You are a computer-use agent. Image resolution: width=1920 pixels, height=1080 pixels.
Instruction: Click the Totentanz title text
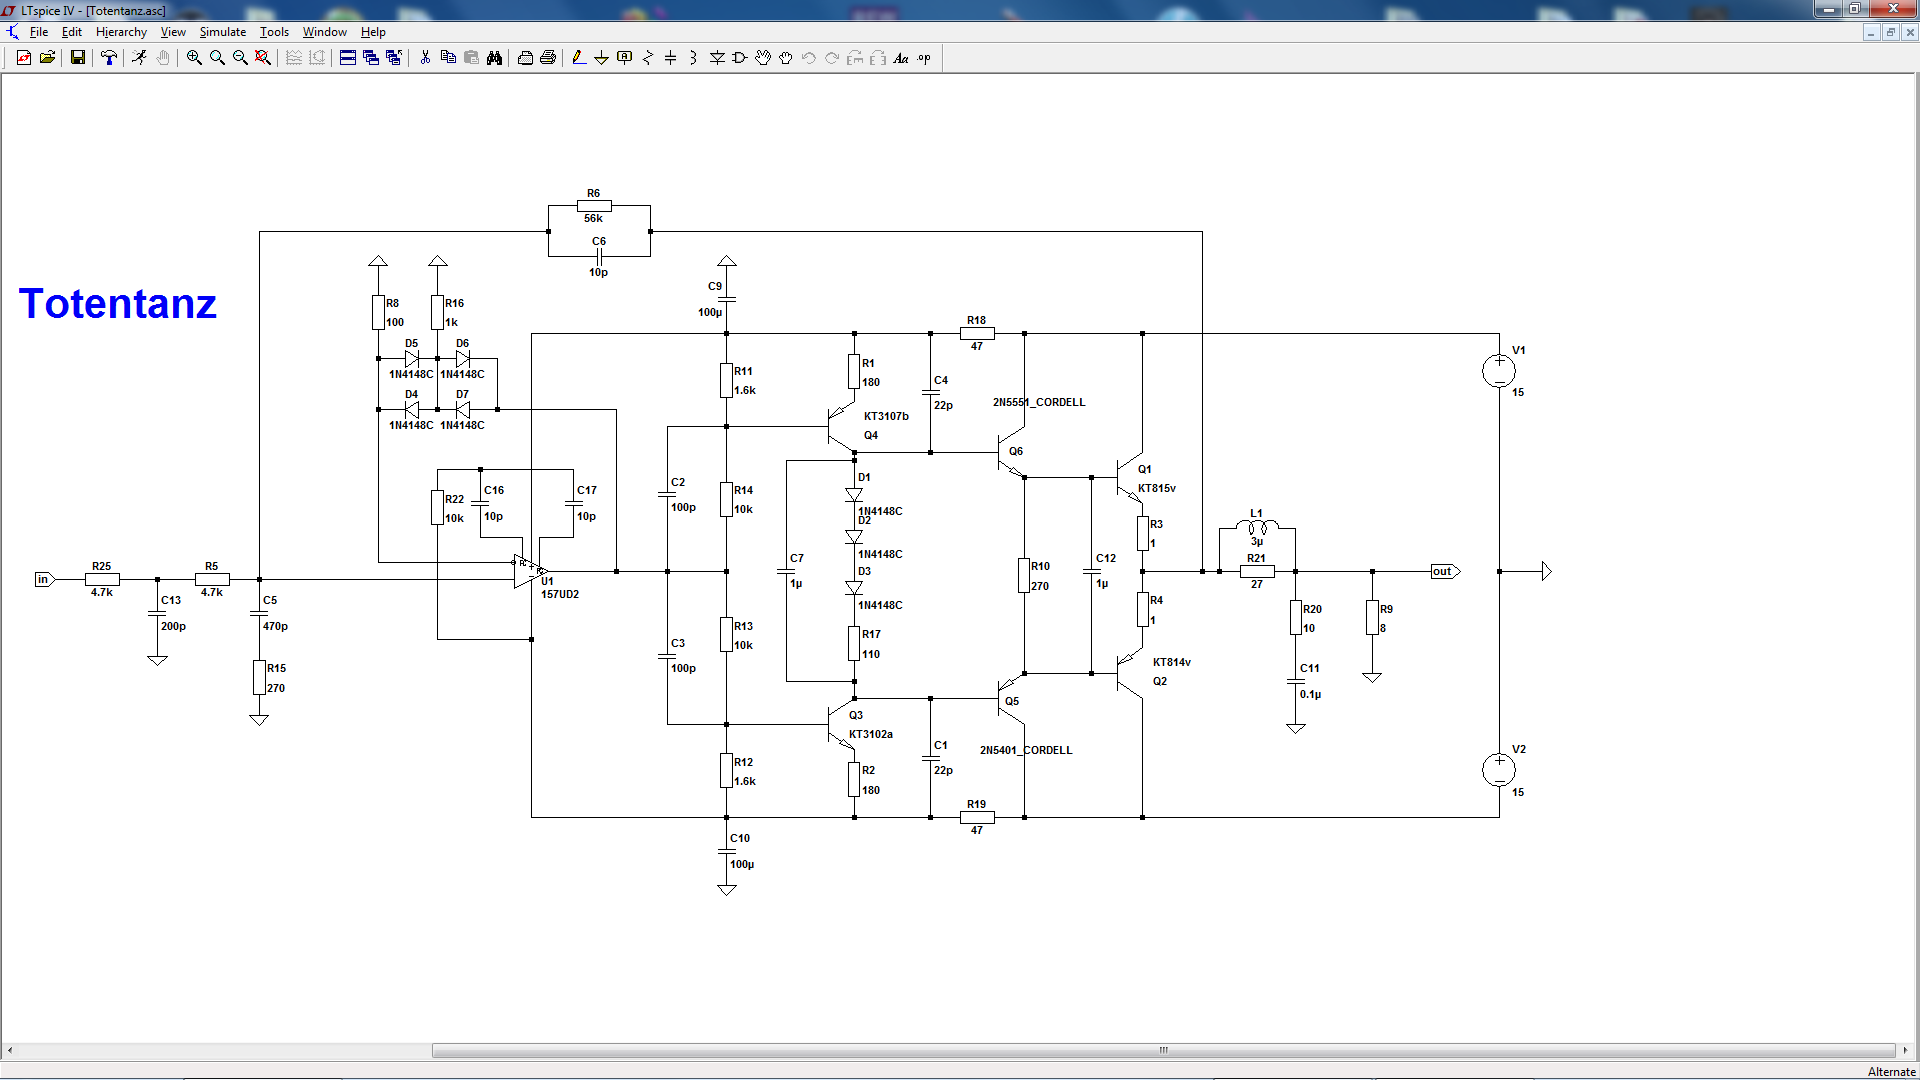[118, 303]
